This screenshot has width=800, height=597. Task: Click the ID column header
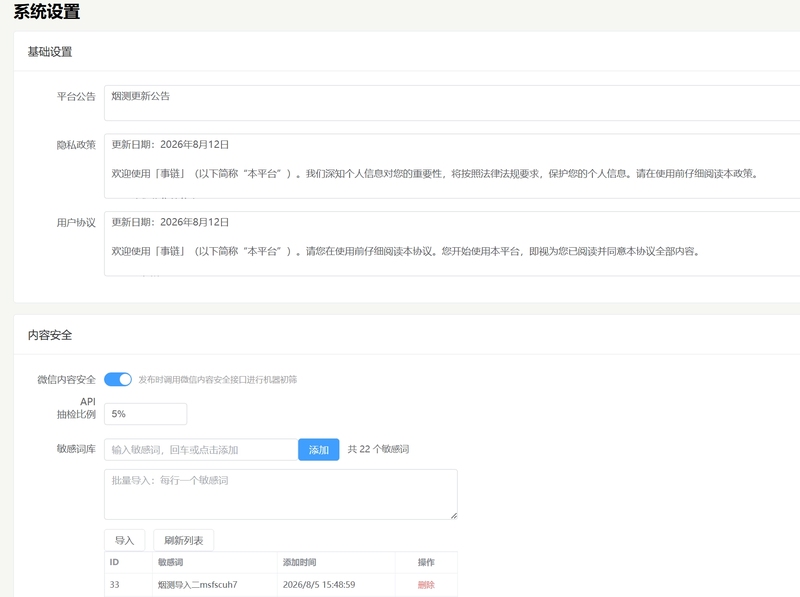pos(114,562)
